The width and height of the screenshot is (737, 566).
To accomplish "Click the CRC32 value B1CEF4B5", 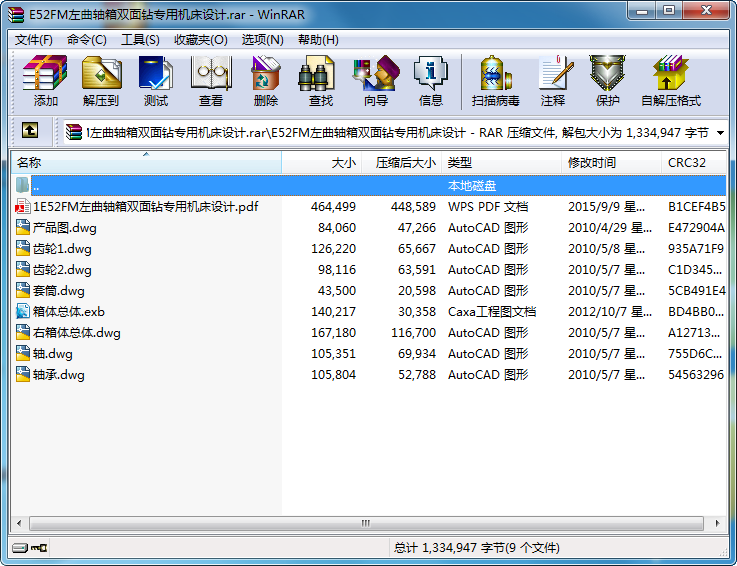I will (x=696, y=207).
